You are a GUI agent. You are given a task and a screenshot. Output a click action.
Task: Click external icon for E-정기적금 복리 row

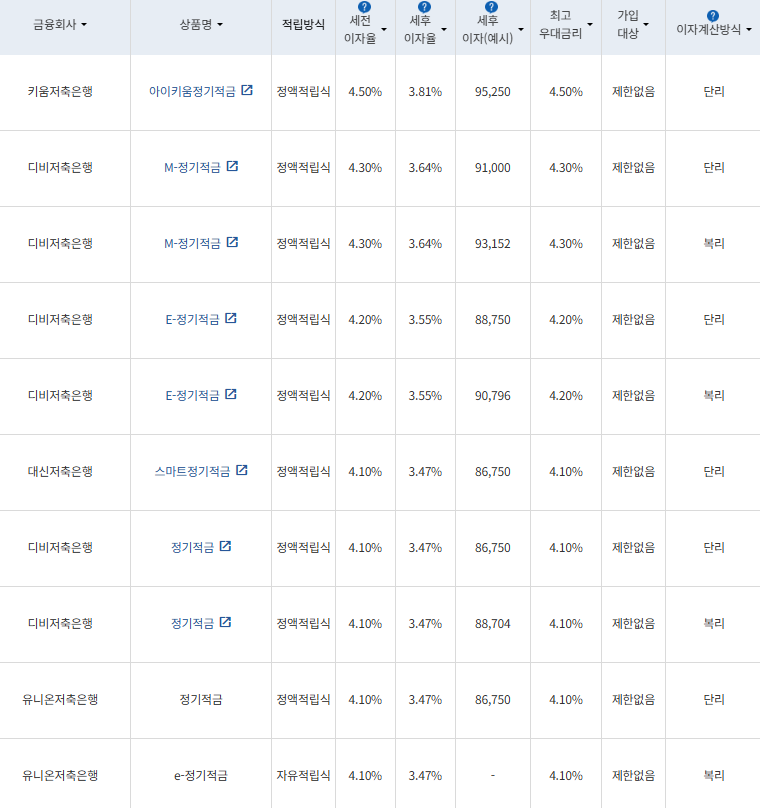(231, 394)
